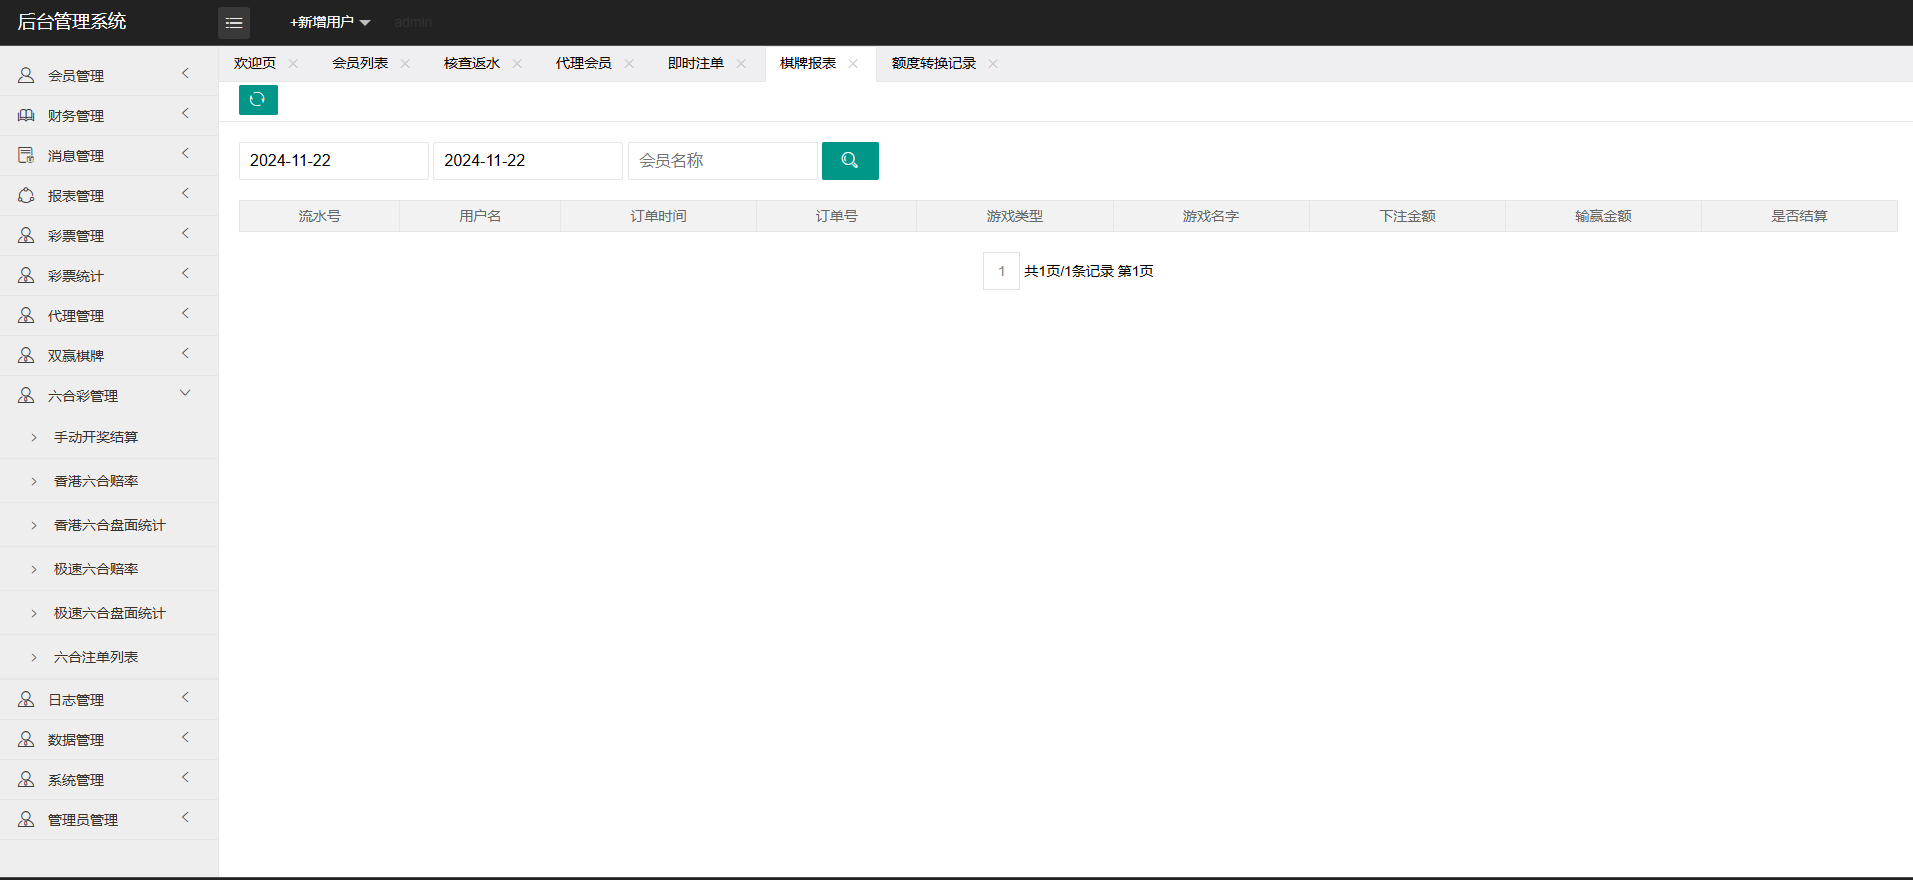
Task: Click the 下注金额 column header
Action: coord(1407,216)
